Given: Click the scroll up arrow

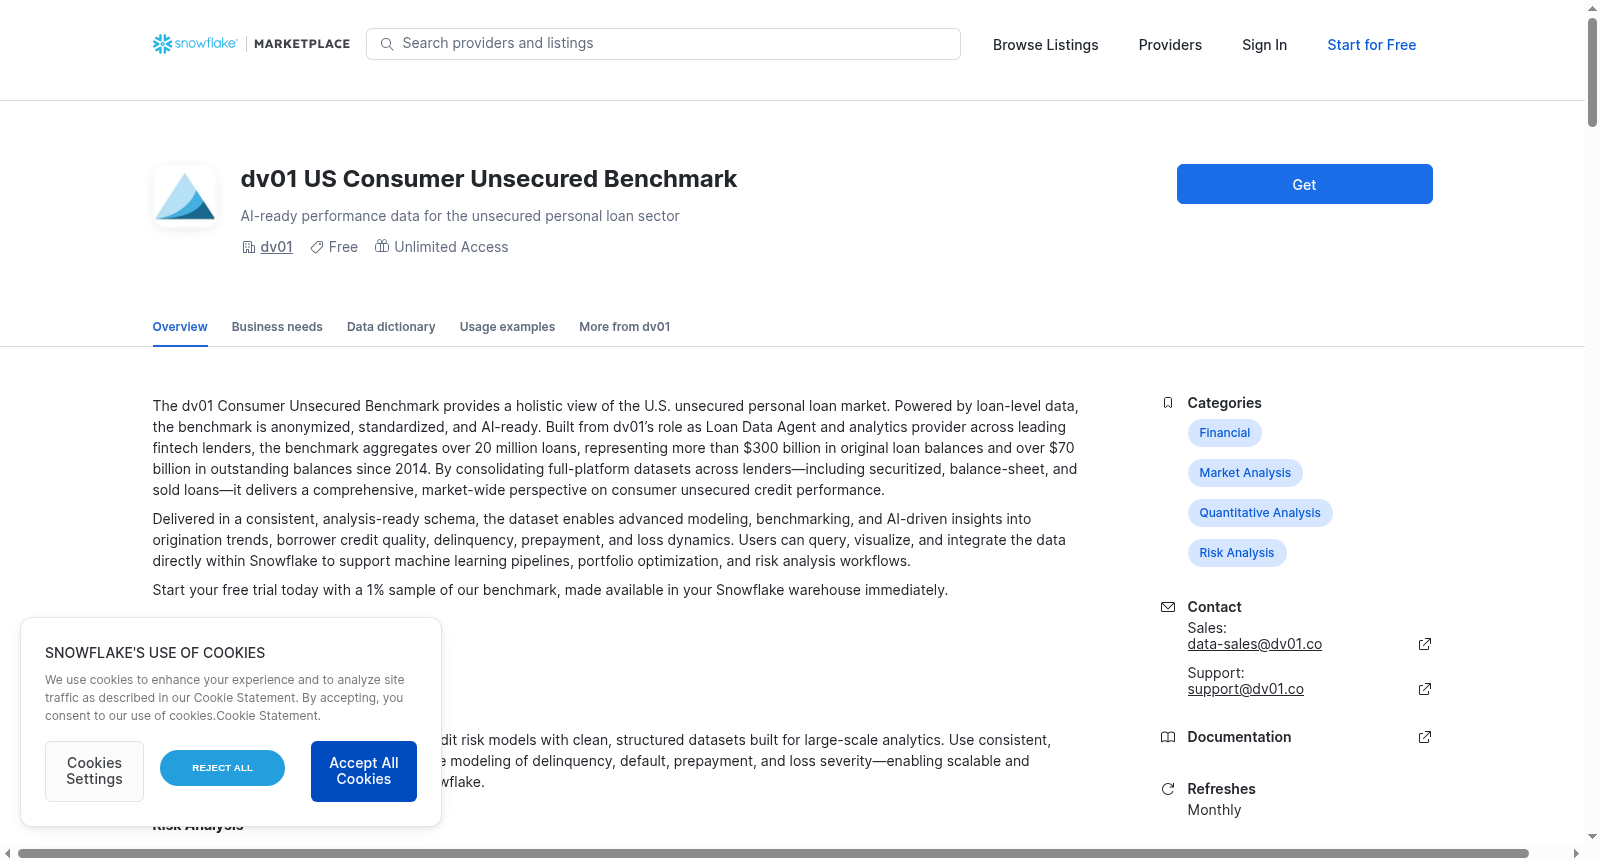Looking at the screenshot, I should (x=1592, y=8).
